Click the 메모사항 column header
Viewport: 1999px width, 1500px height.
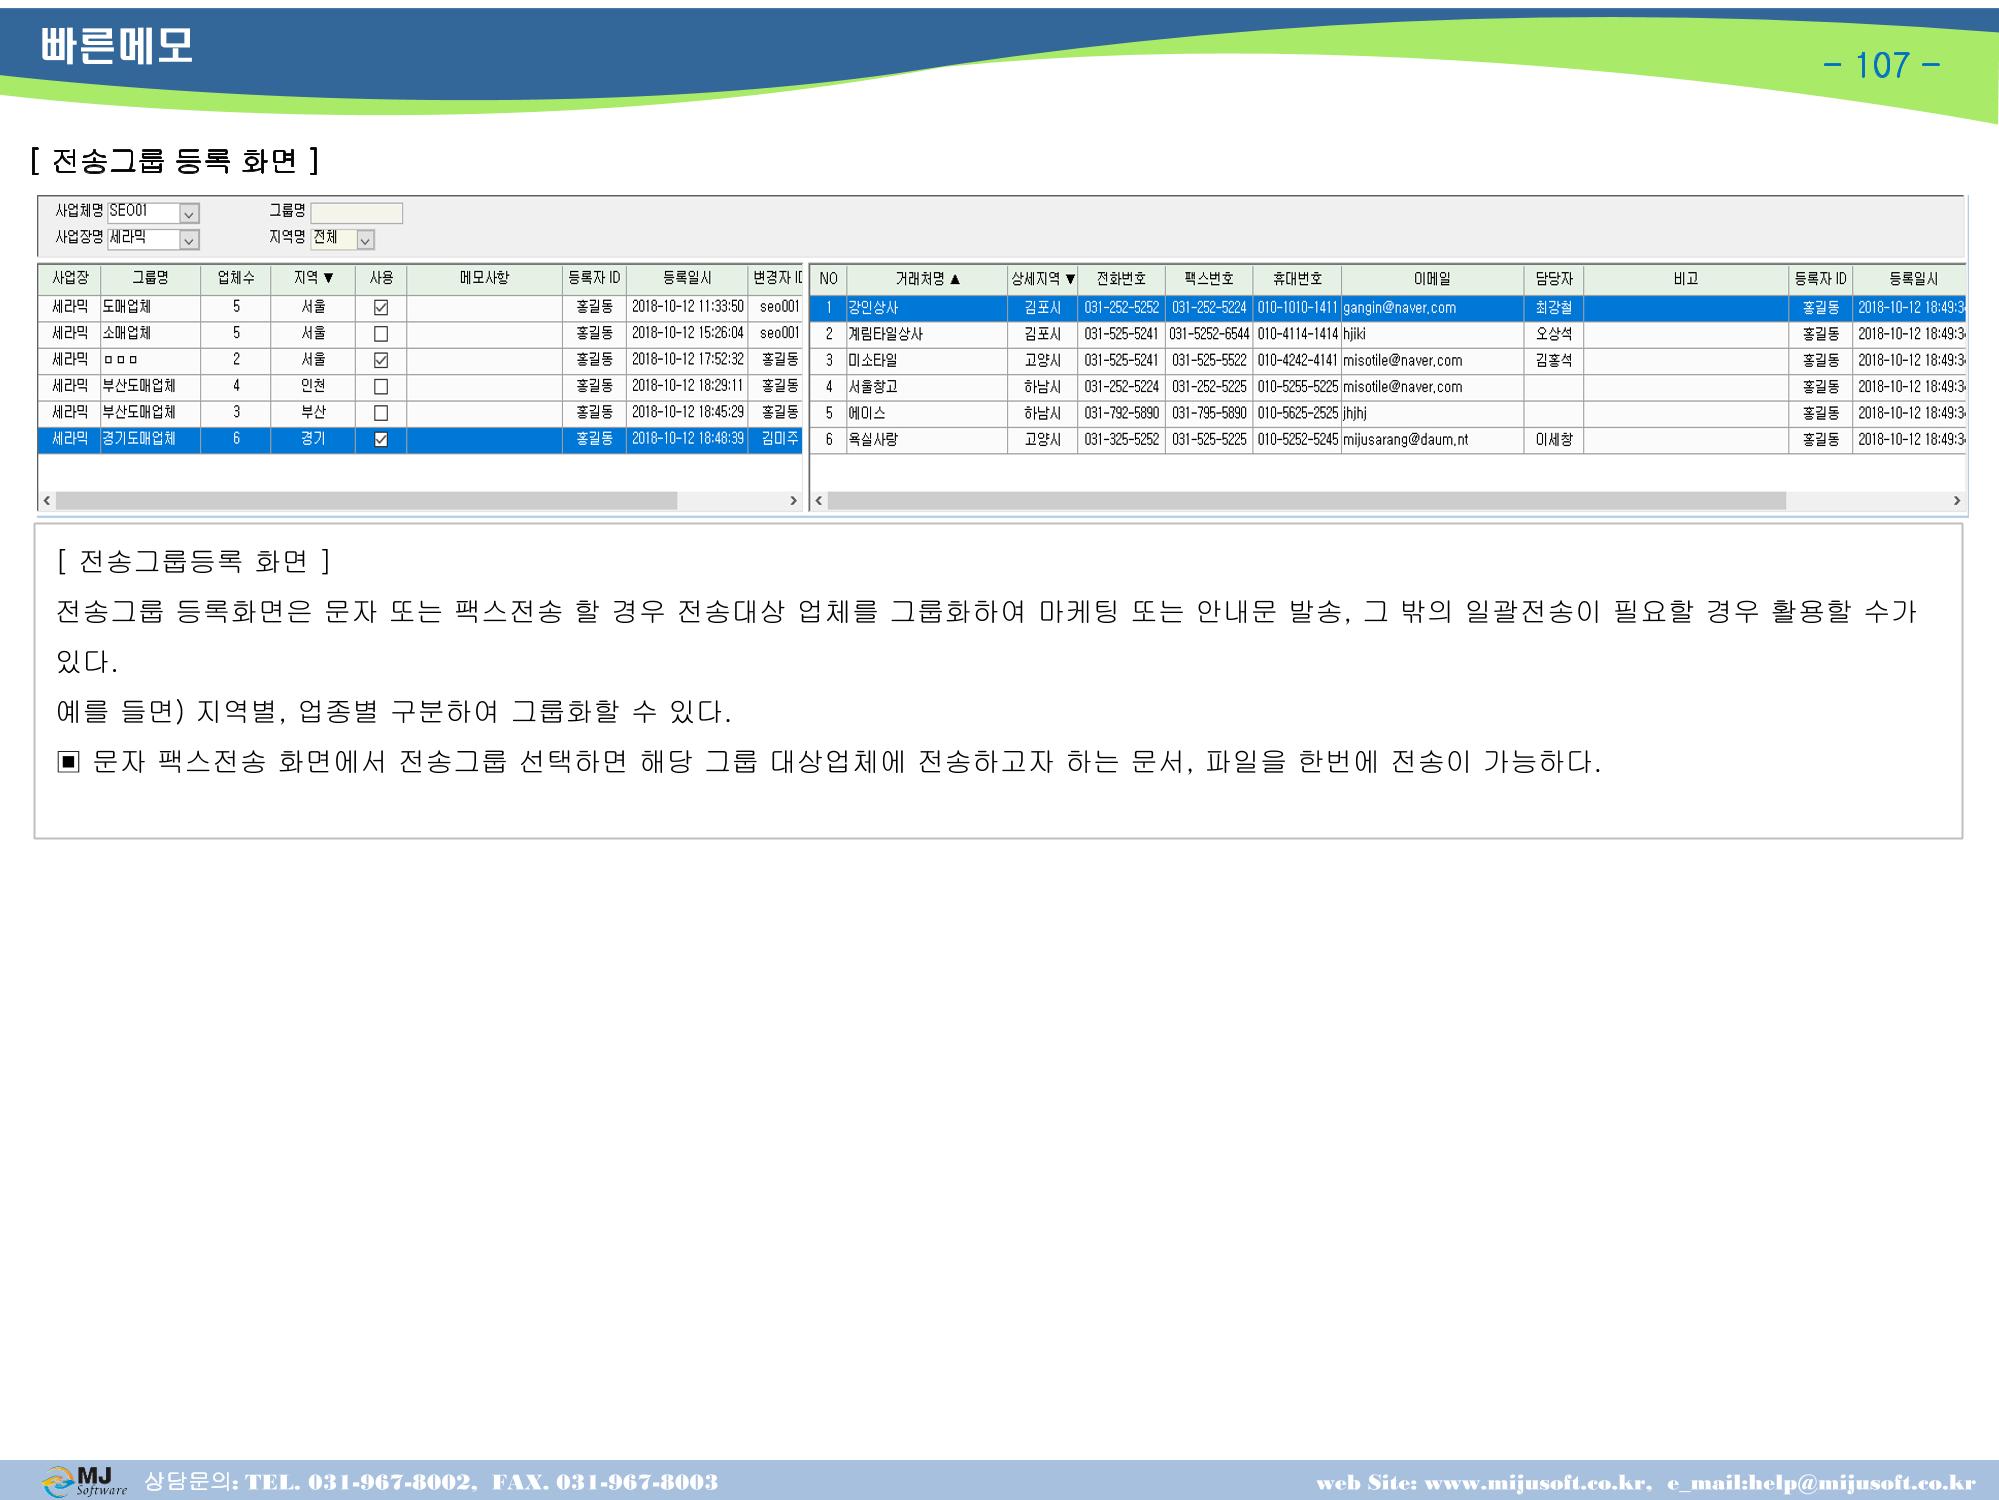pos(484,279)
